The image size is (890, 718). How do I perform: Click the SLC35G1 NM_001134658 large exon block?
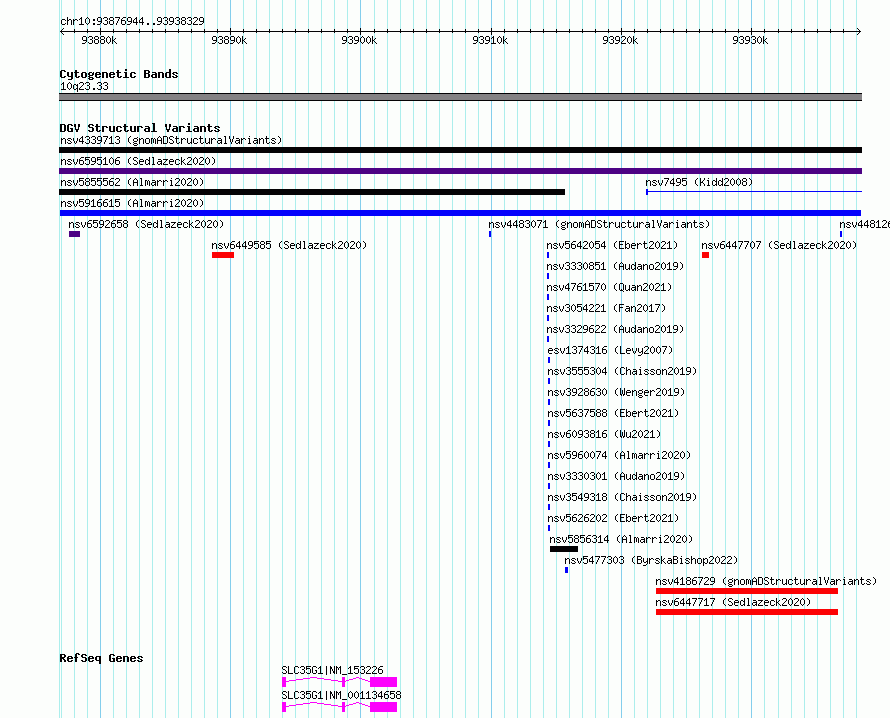(384, 707)
